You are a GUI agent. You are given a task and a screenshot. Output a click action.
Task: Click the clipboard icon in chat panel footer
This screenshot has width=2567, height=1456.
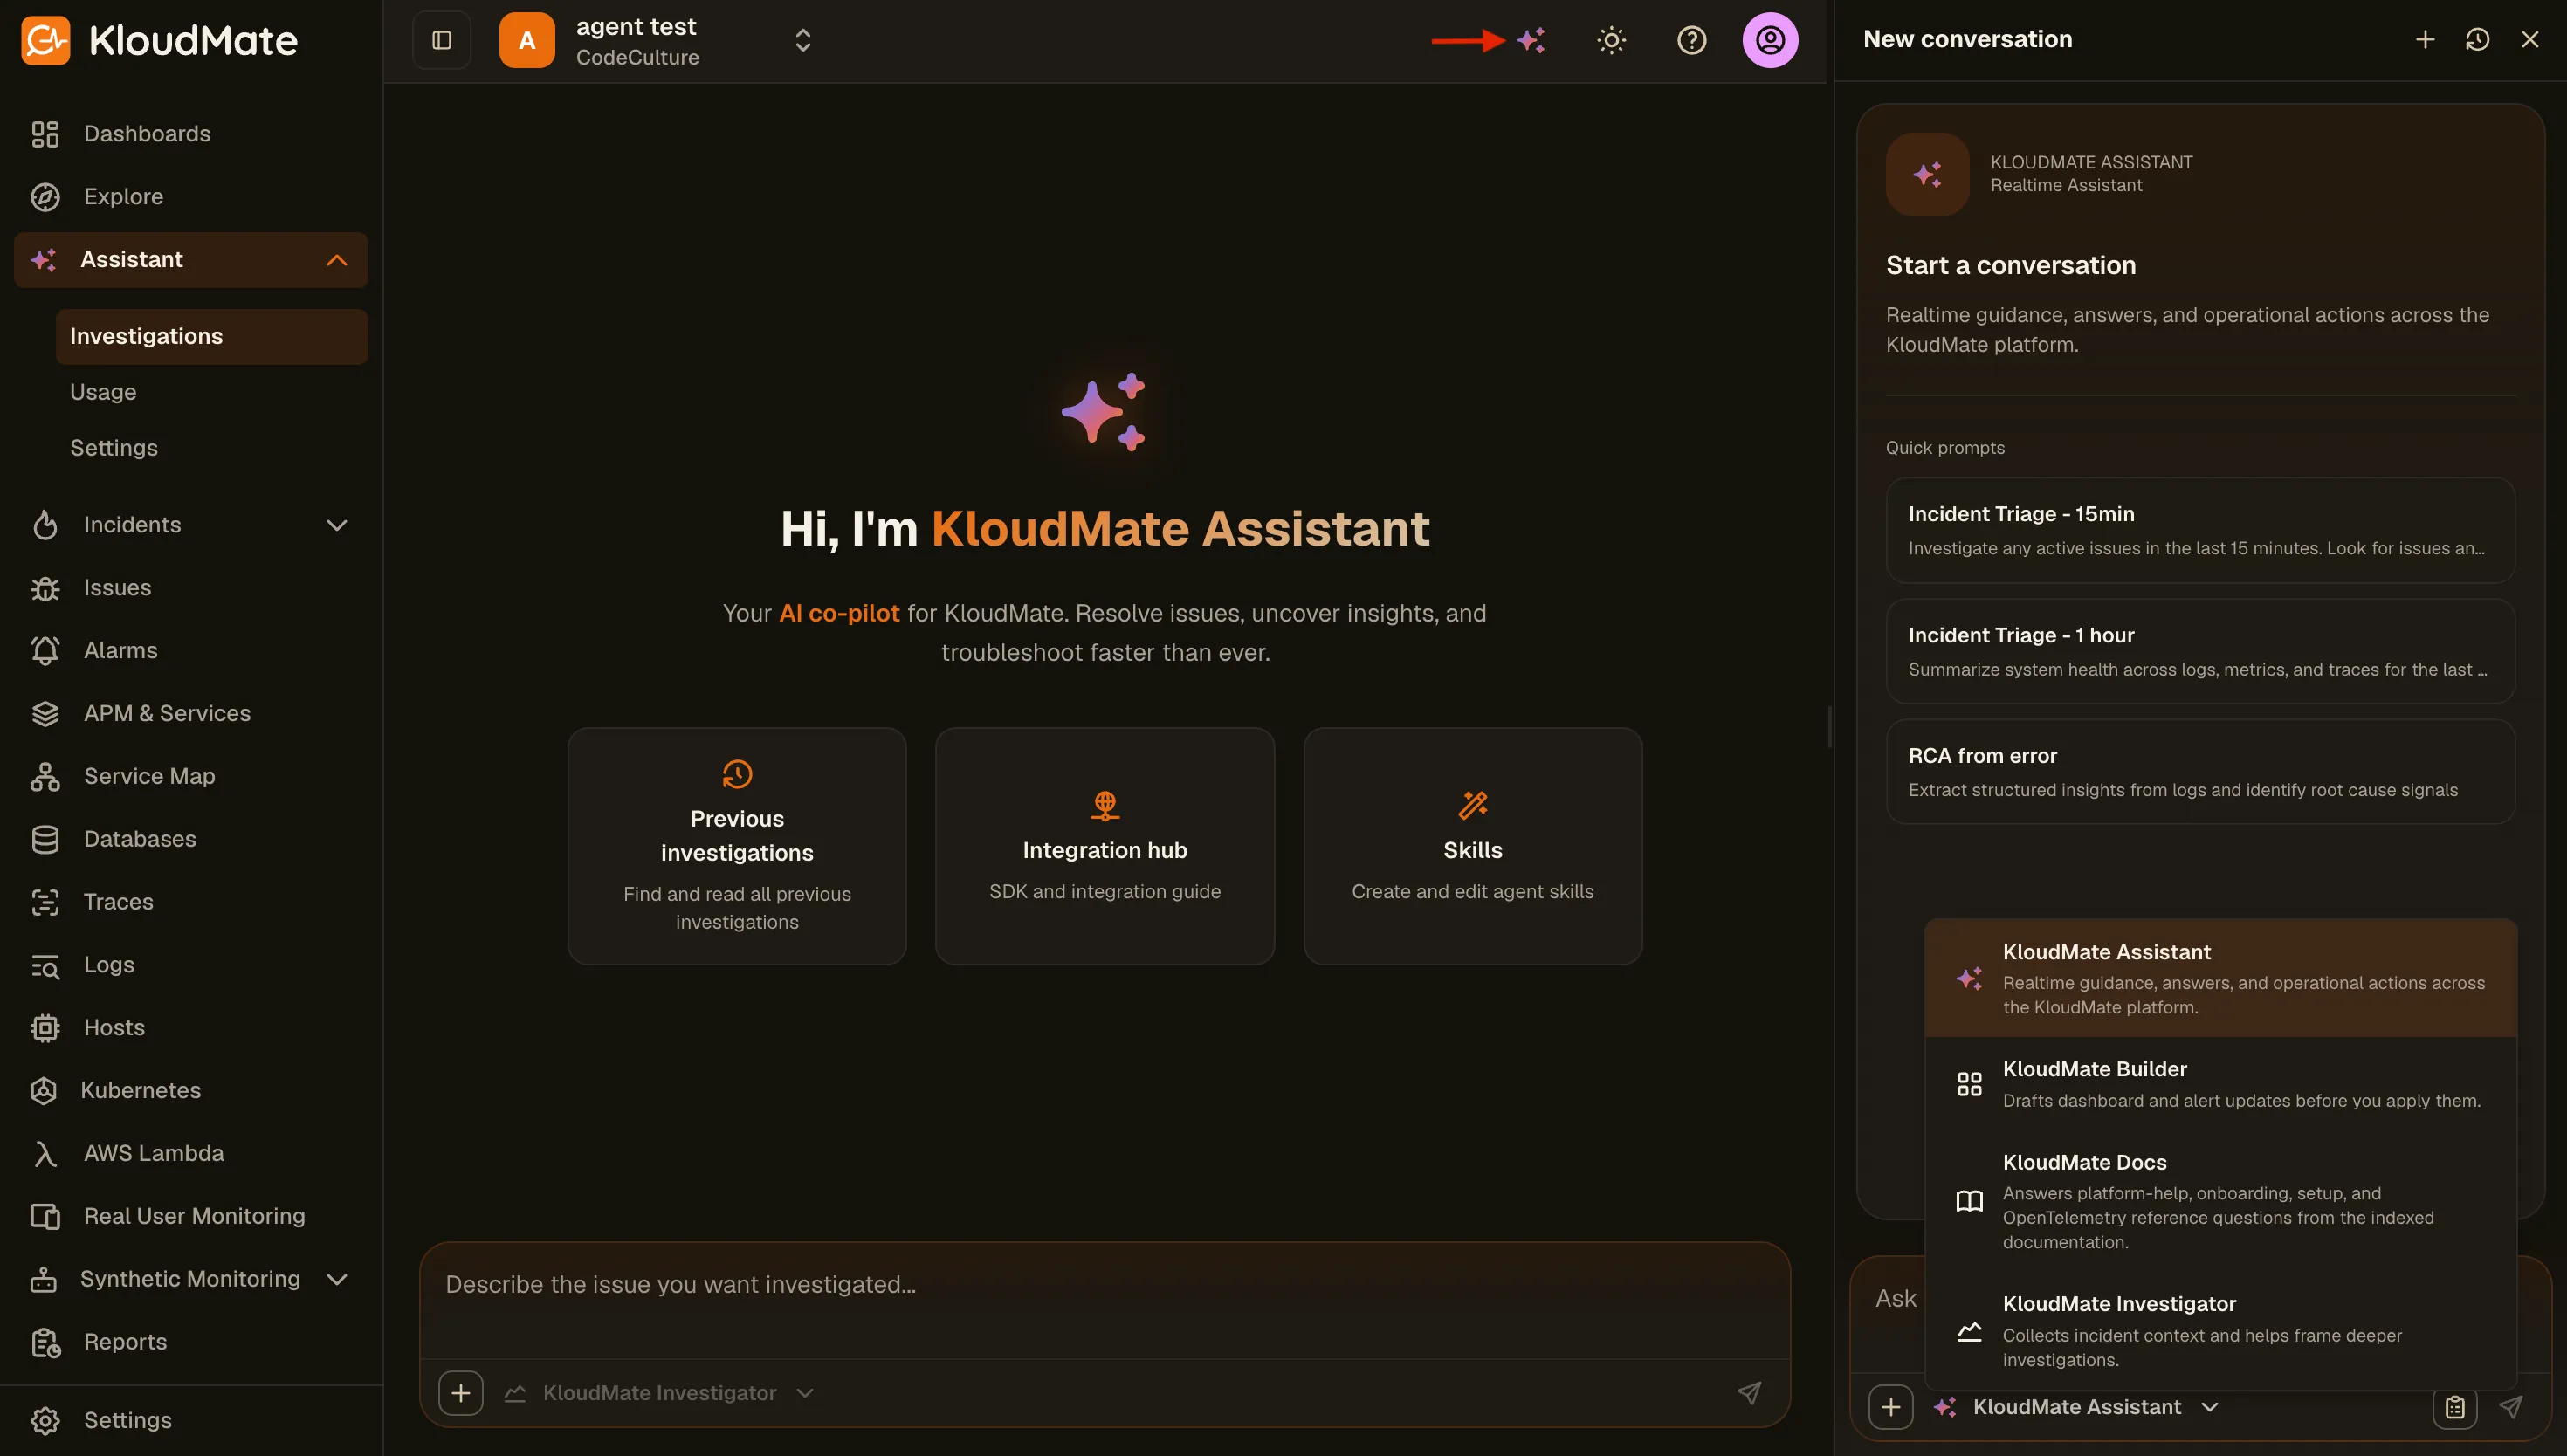[2455, 1407]
